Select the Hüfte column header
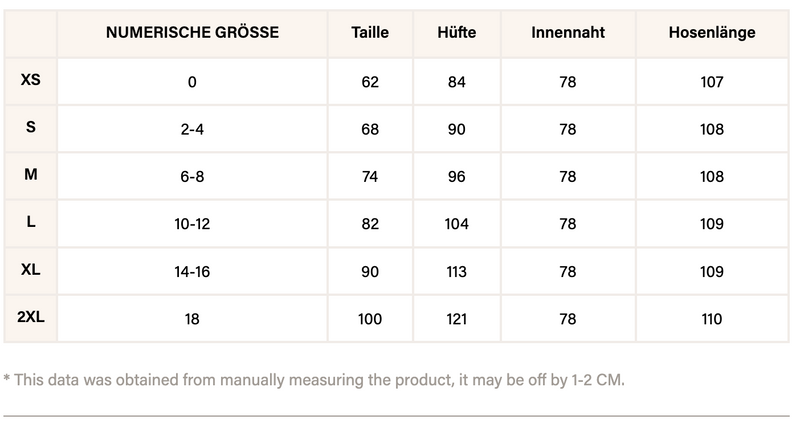The width and height of the screenshot is (800, 431). (x=456, y=33)
